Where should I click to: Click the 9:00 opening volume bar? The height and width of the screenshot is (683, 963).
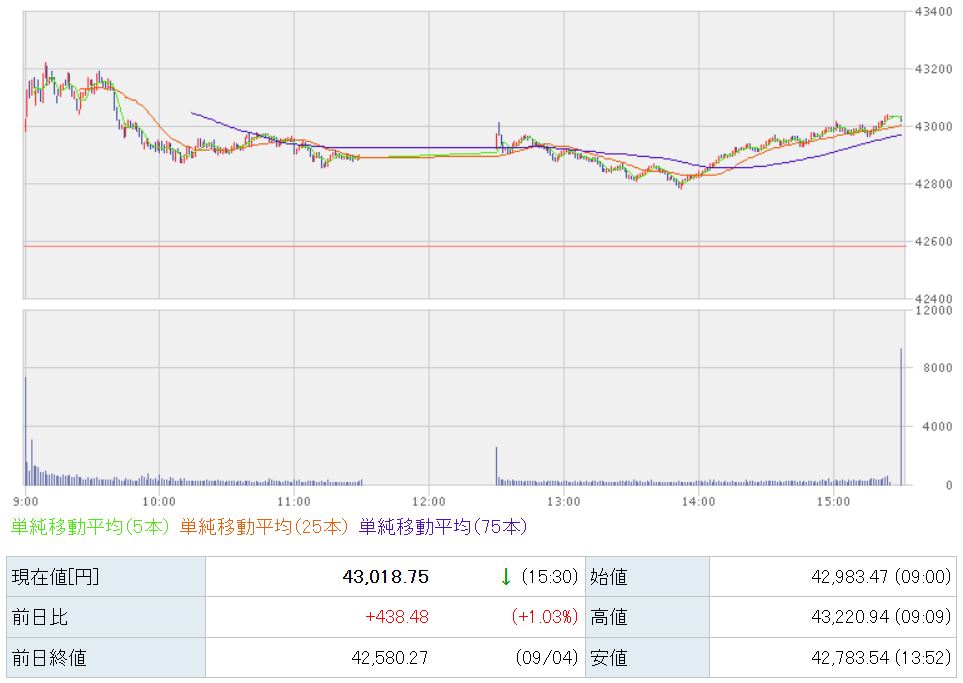tap(25, 431)
